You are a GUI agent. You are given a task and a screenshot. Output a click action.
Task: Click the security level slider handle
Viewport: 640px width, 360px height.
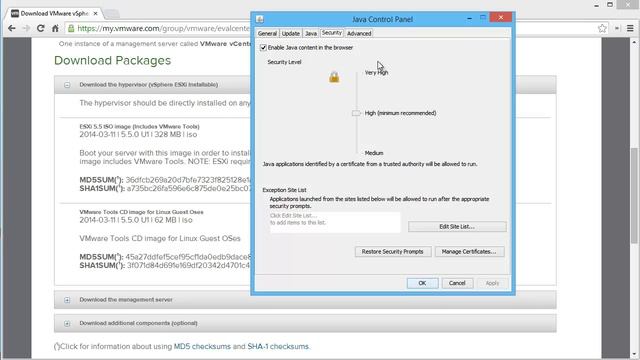(356, 113)
